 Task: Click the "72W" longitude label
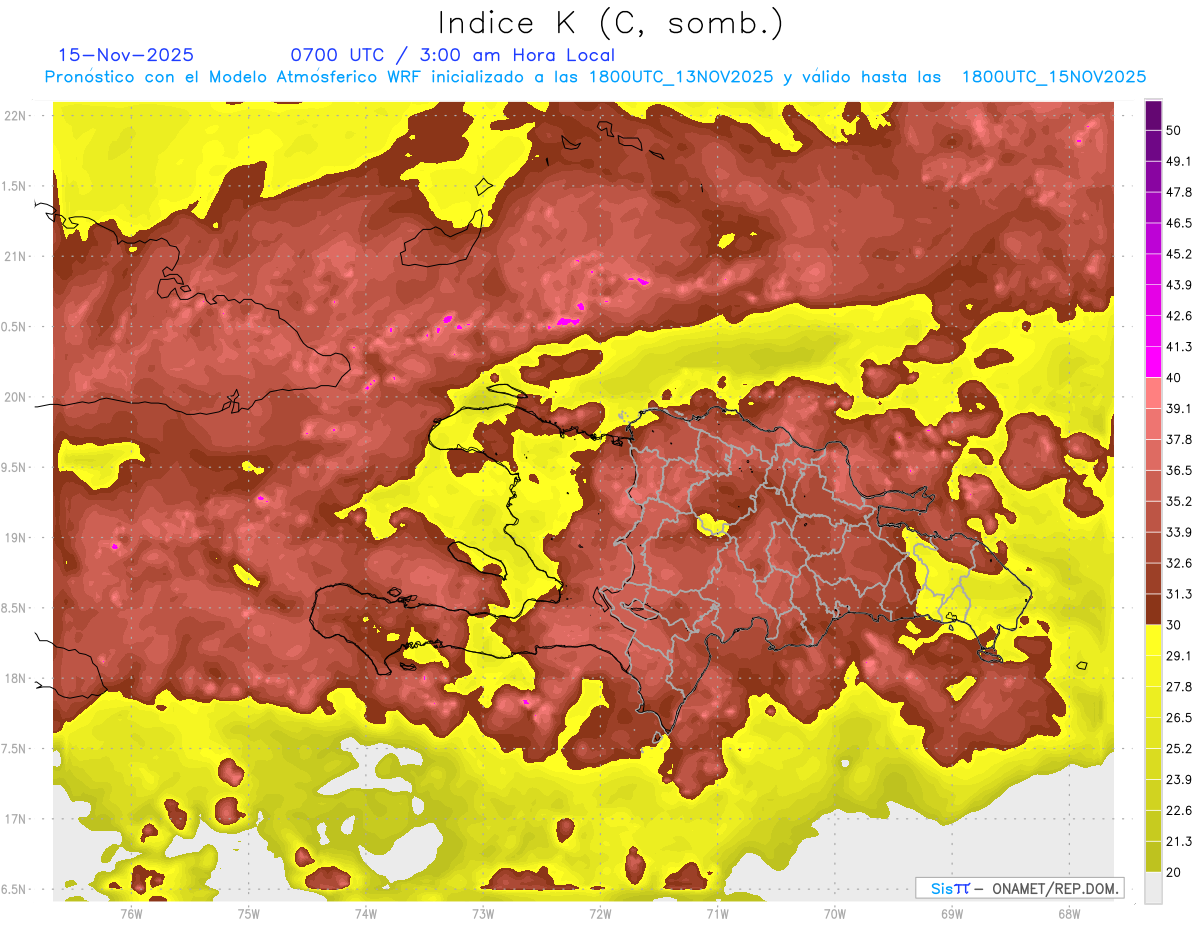point(600,913)
